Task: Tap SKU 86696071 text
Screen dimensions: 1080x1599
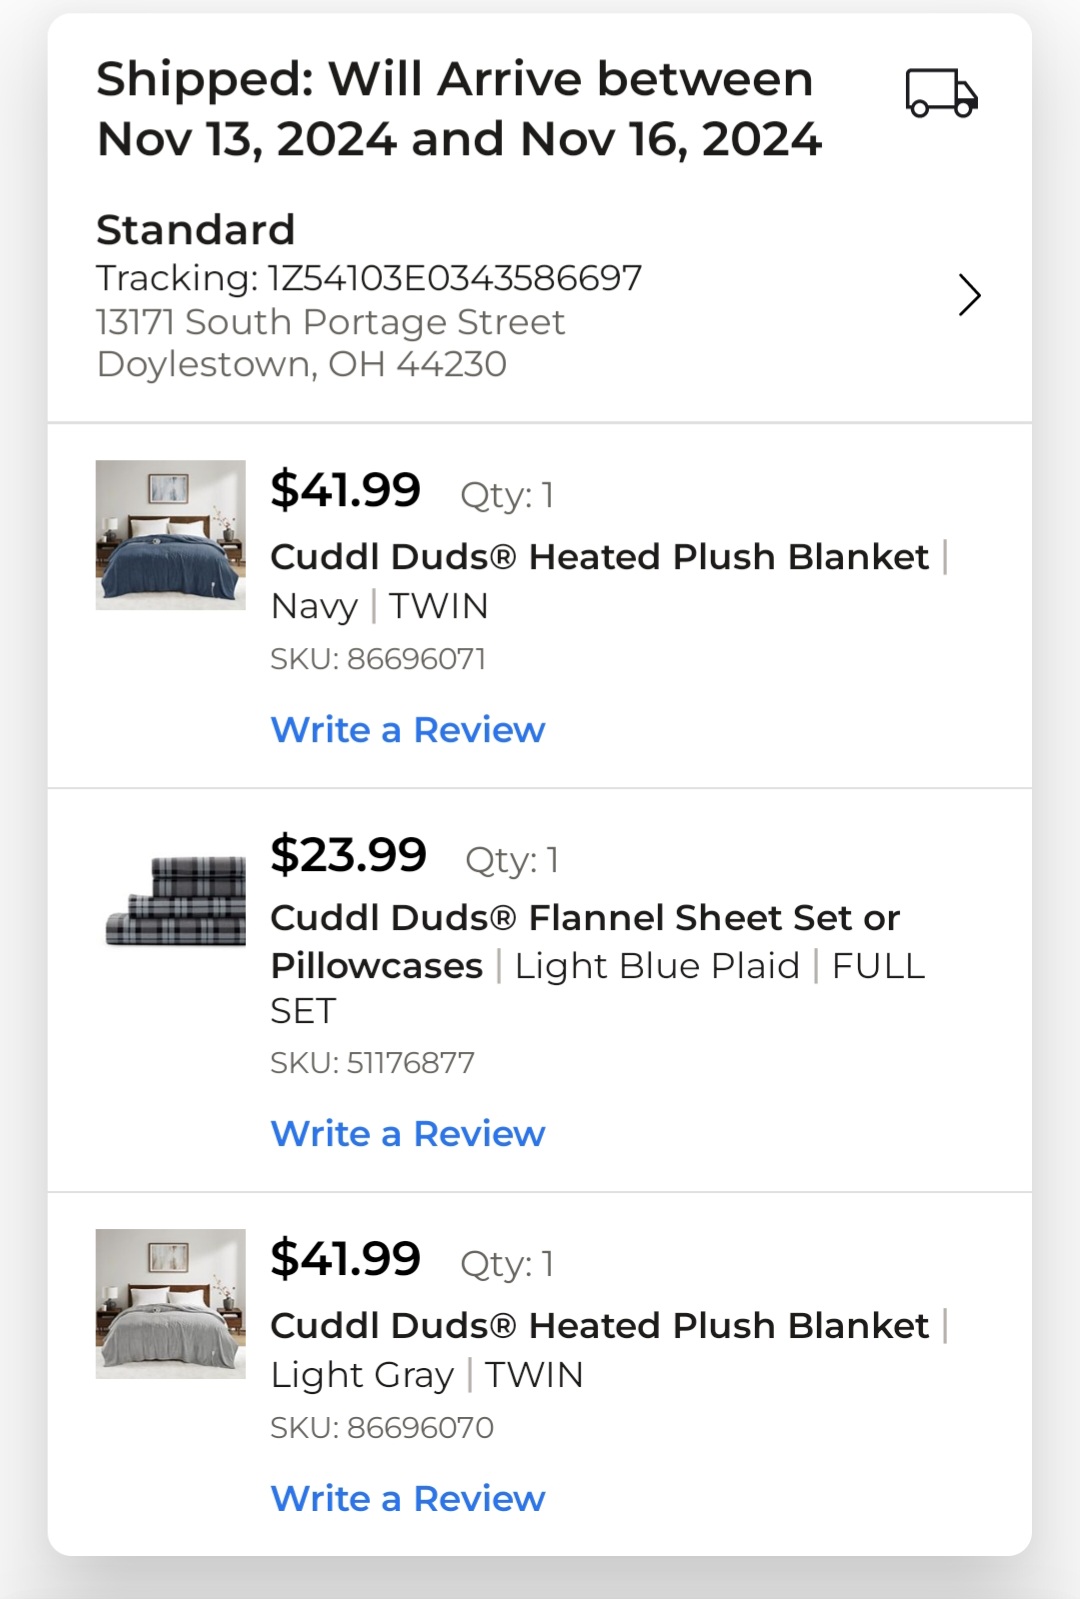Action: coord(378,659)
